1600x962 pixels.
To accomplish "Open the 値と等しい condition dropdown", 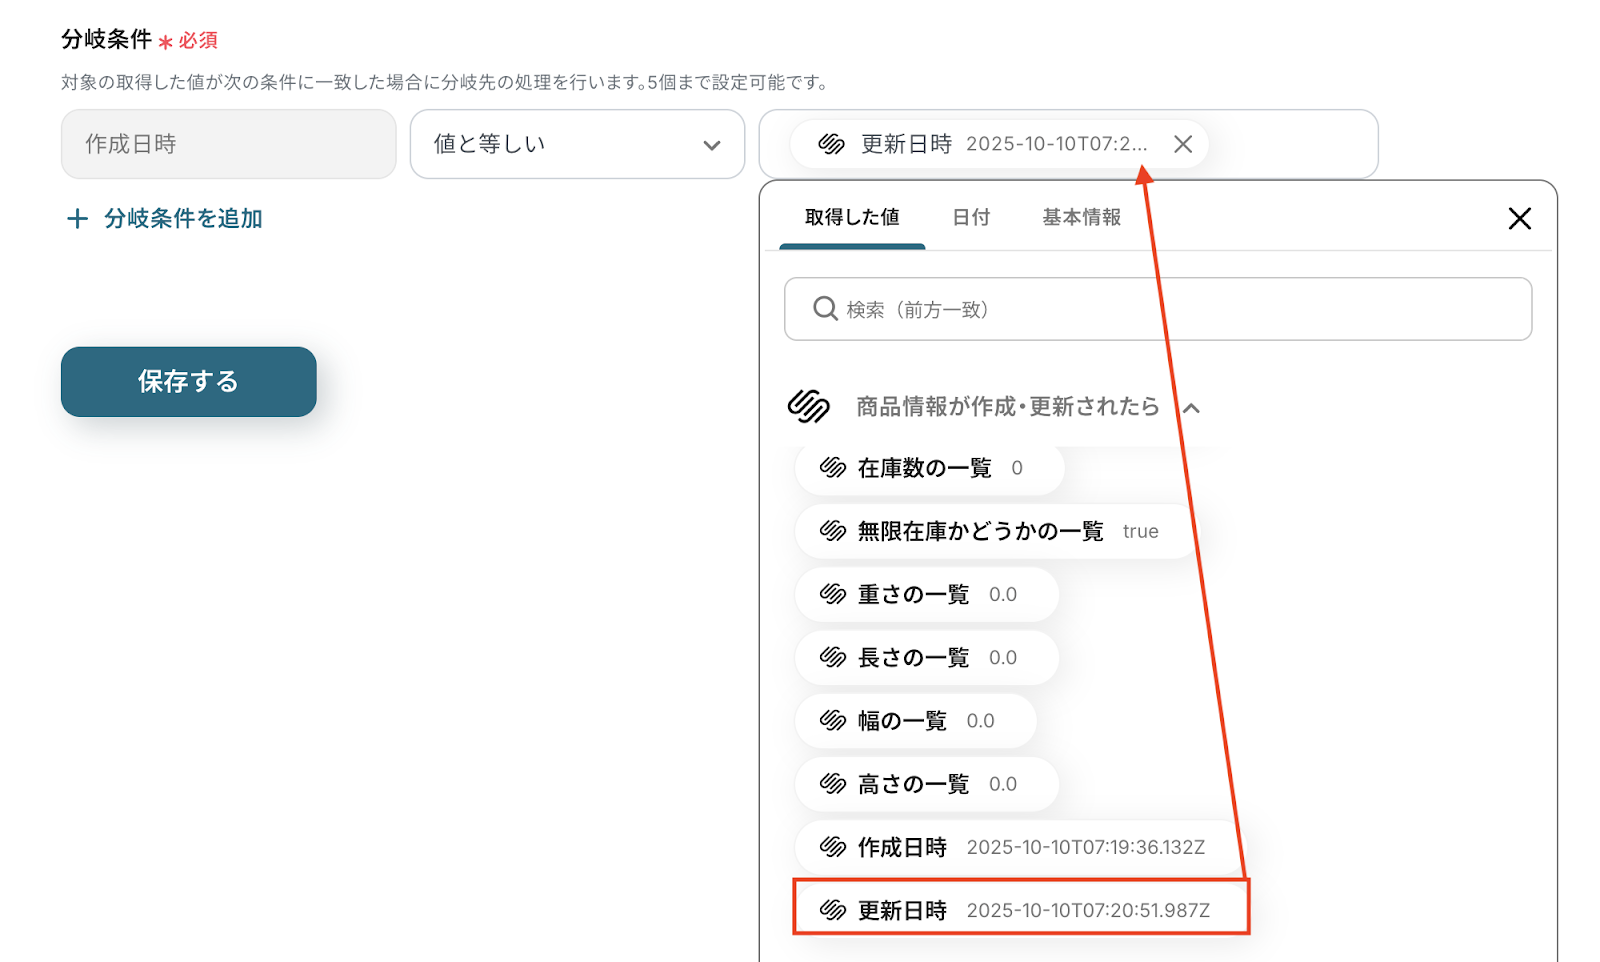I will click(577, 144).
